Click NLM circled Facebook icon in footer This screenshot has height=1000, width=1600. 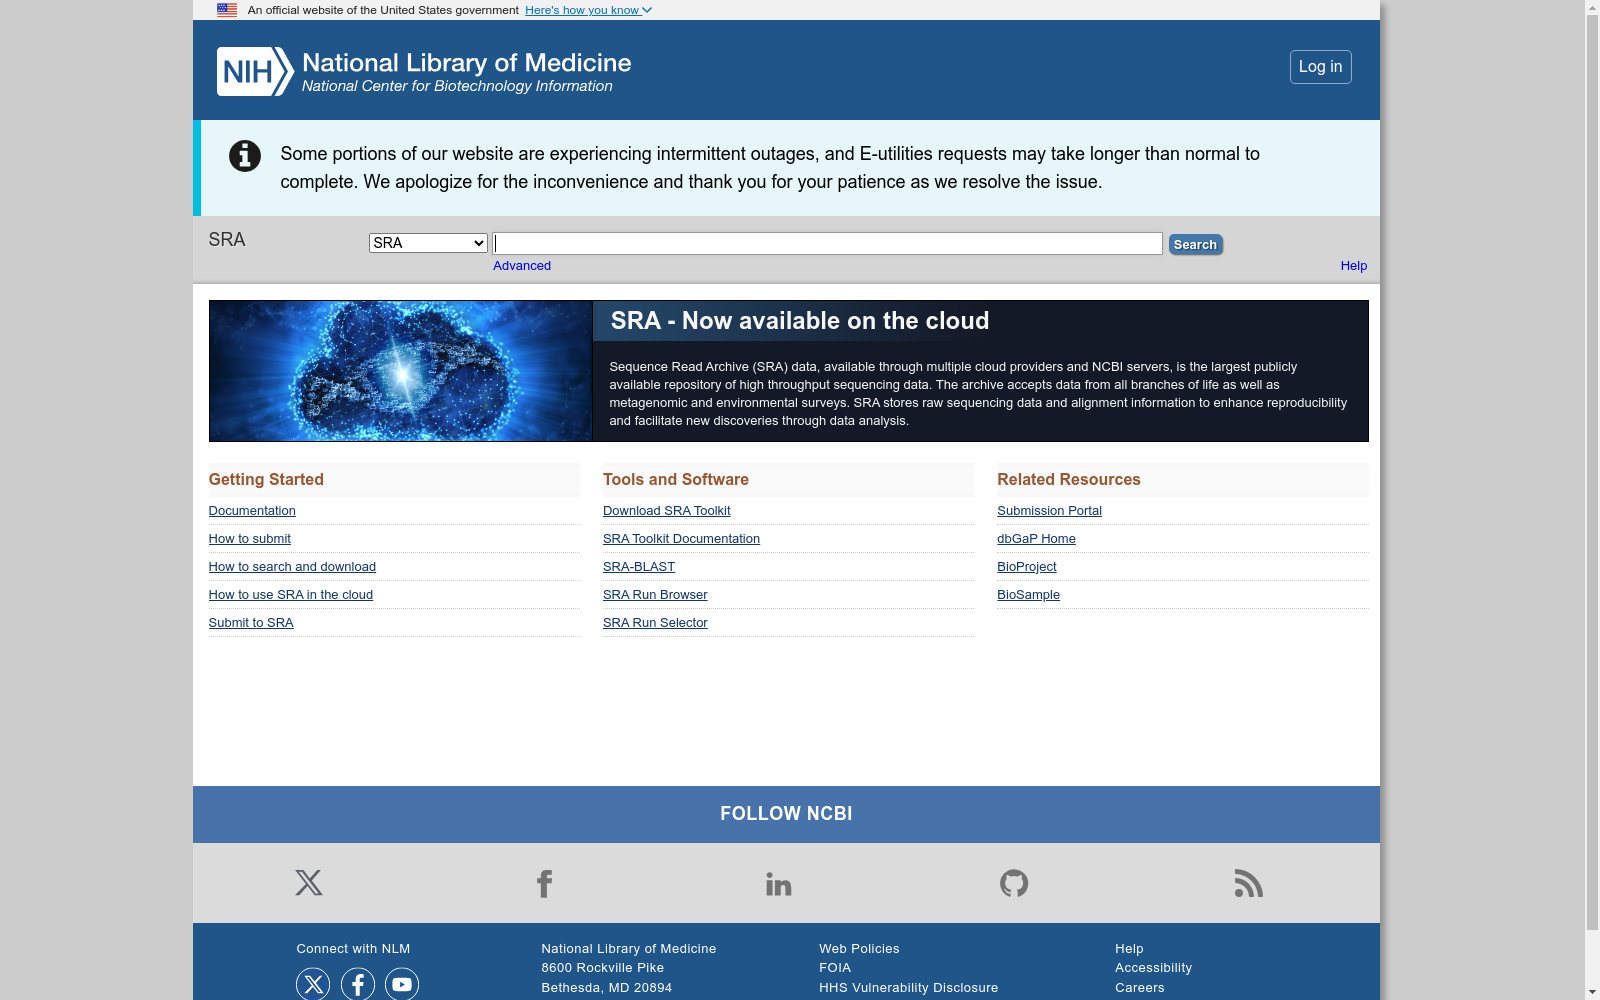[358, 984]
